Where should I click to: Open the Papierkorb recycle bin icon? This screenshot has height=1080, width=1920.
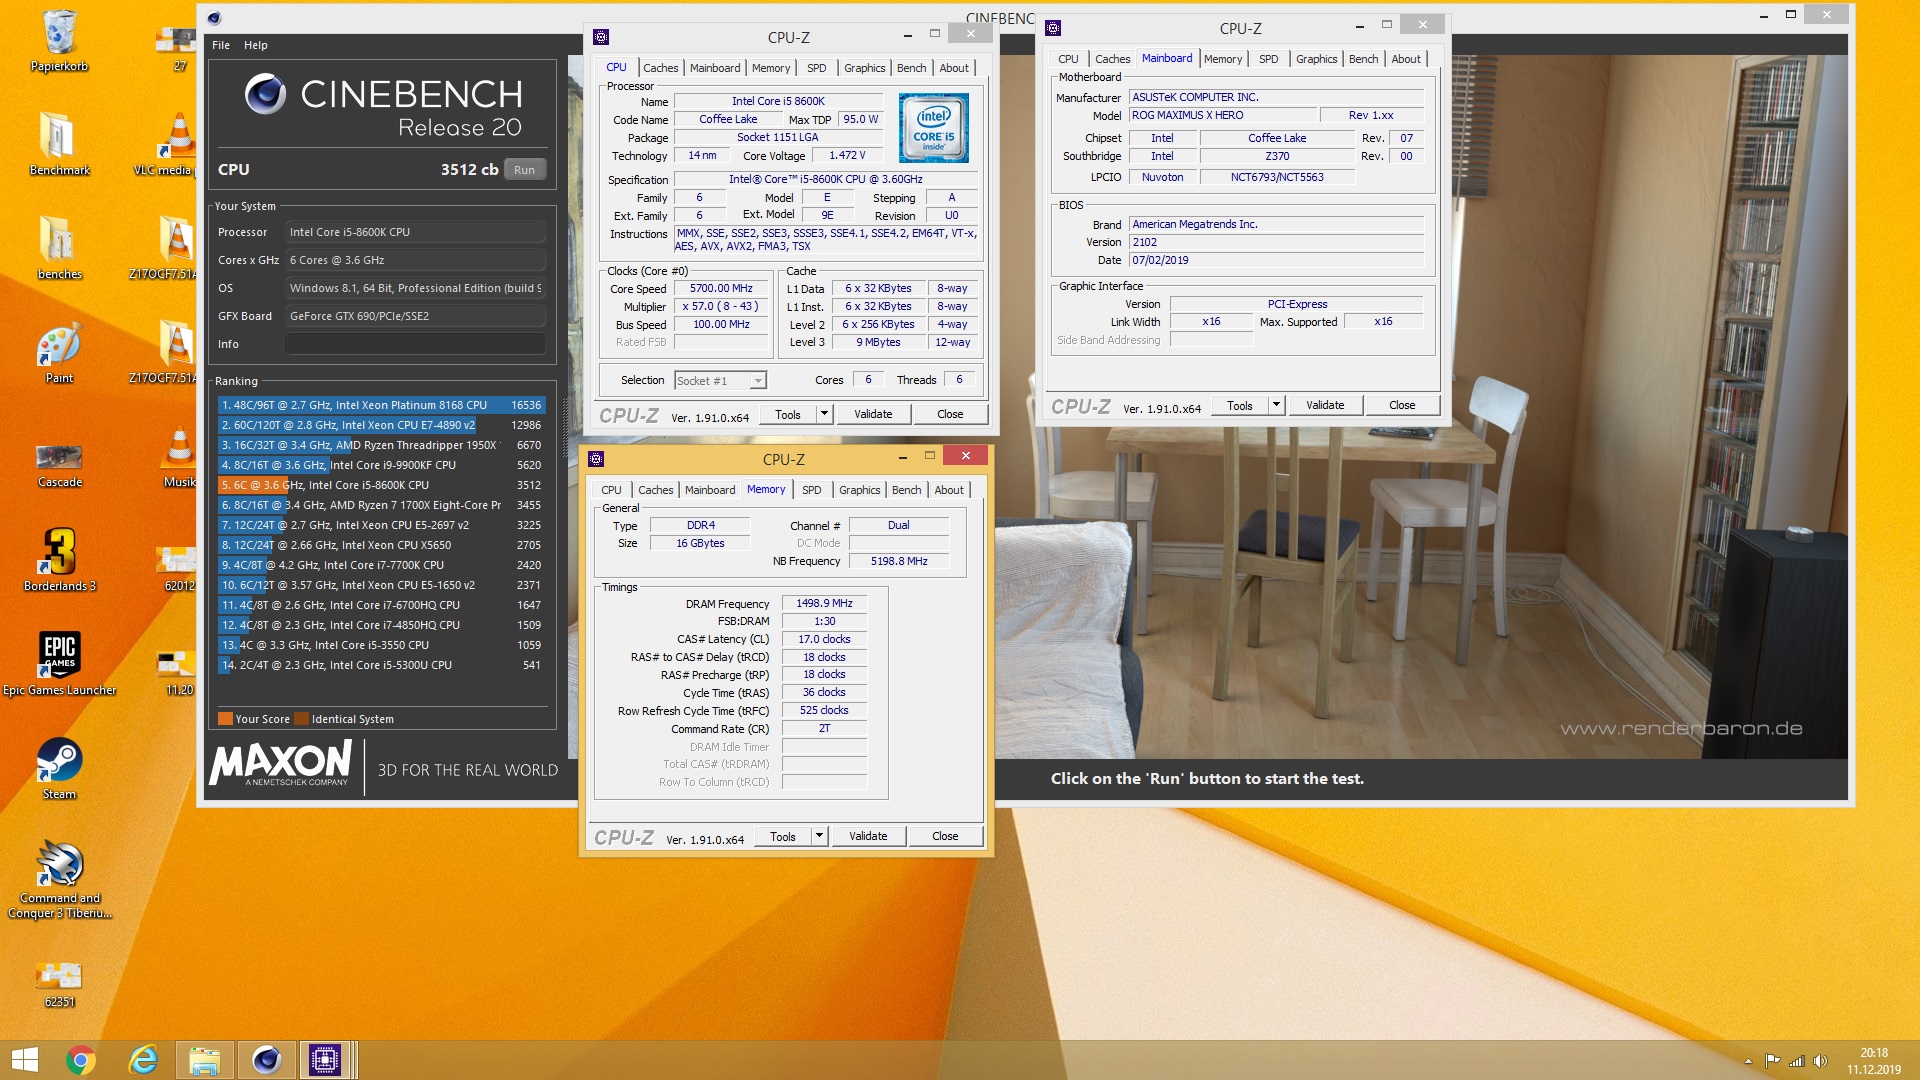(x=59, y=40)
